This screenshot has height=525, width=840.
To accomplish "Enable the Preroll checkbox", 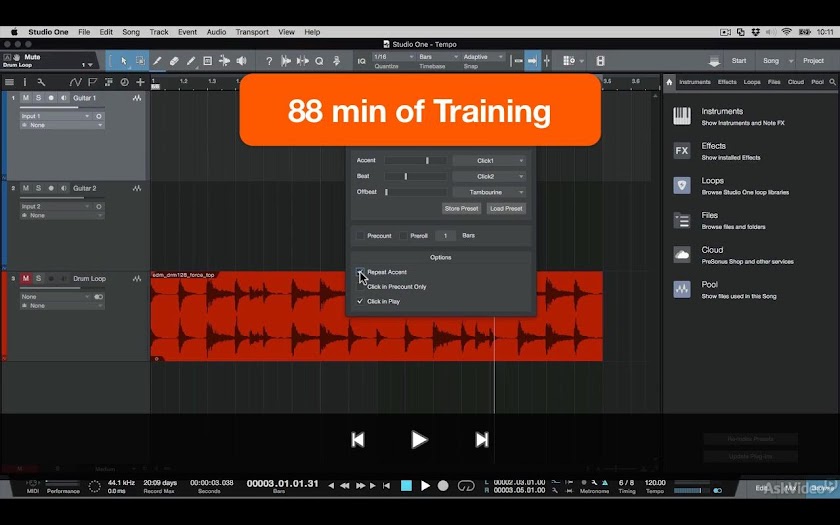I will 403,236.
